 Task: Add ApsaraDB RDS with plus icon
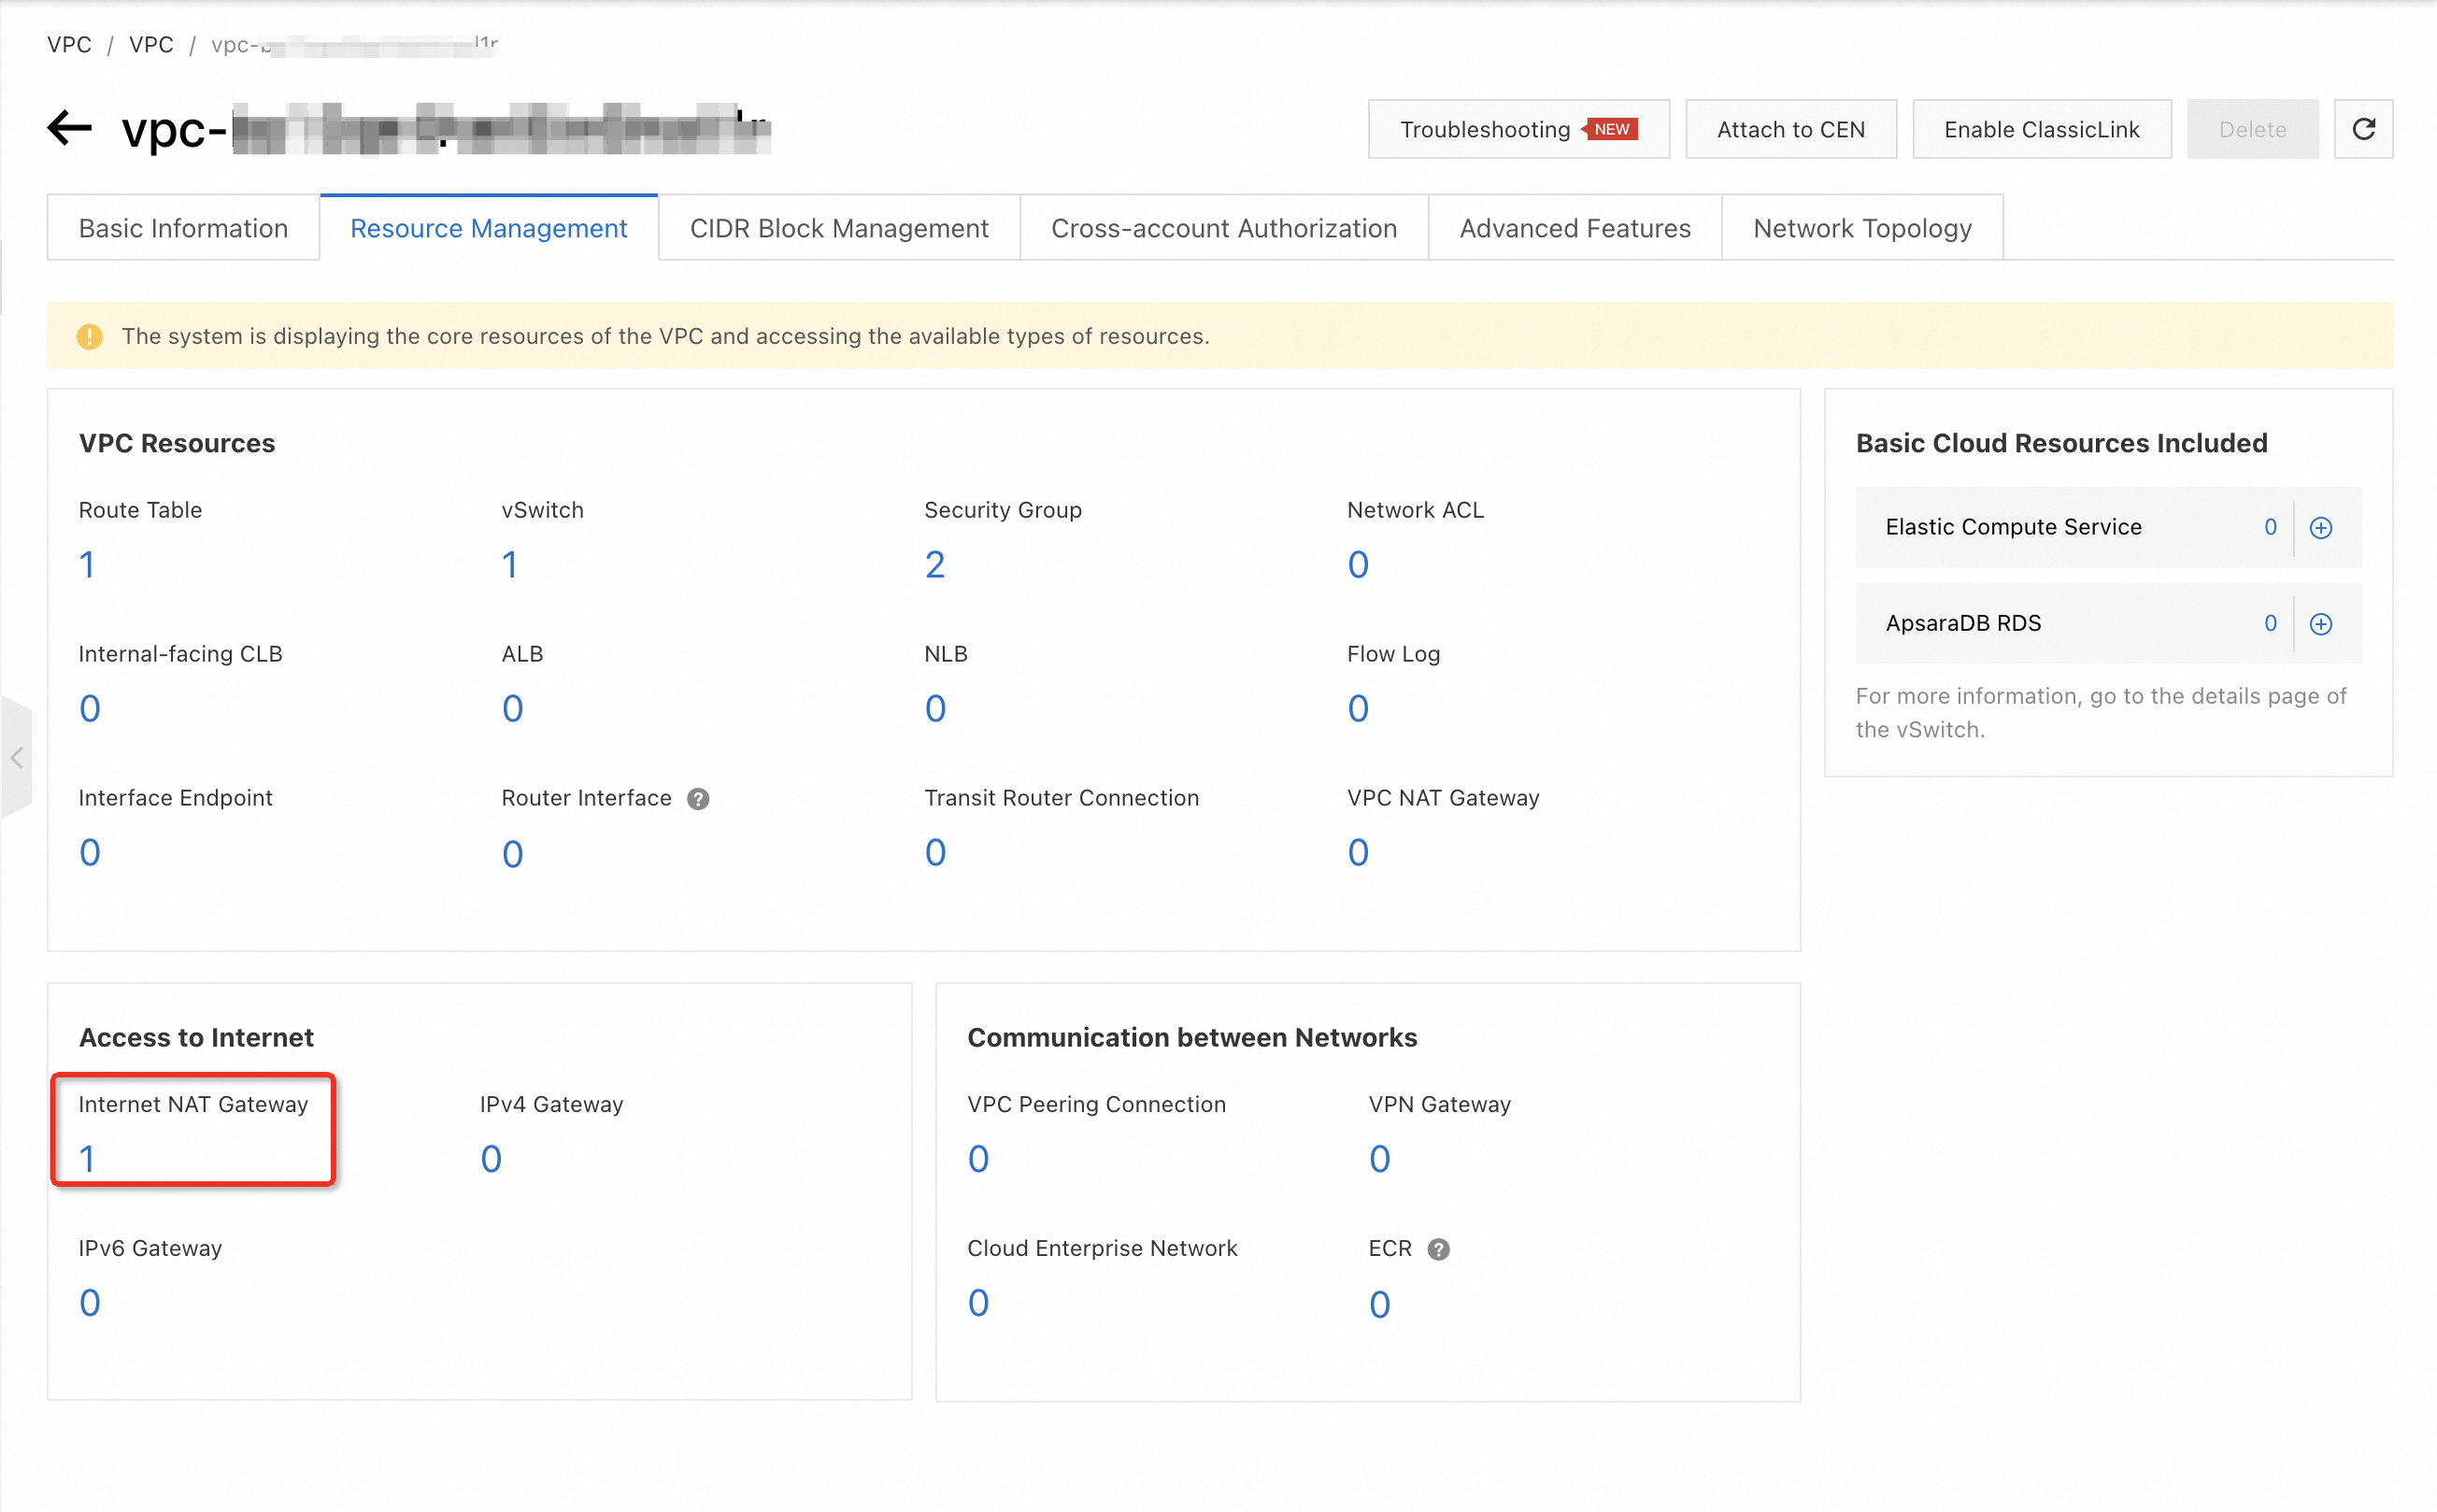2320,623
